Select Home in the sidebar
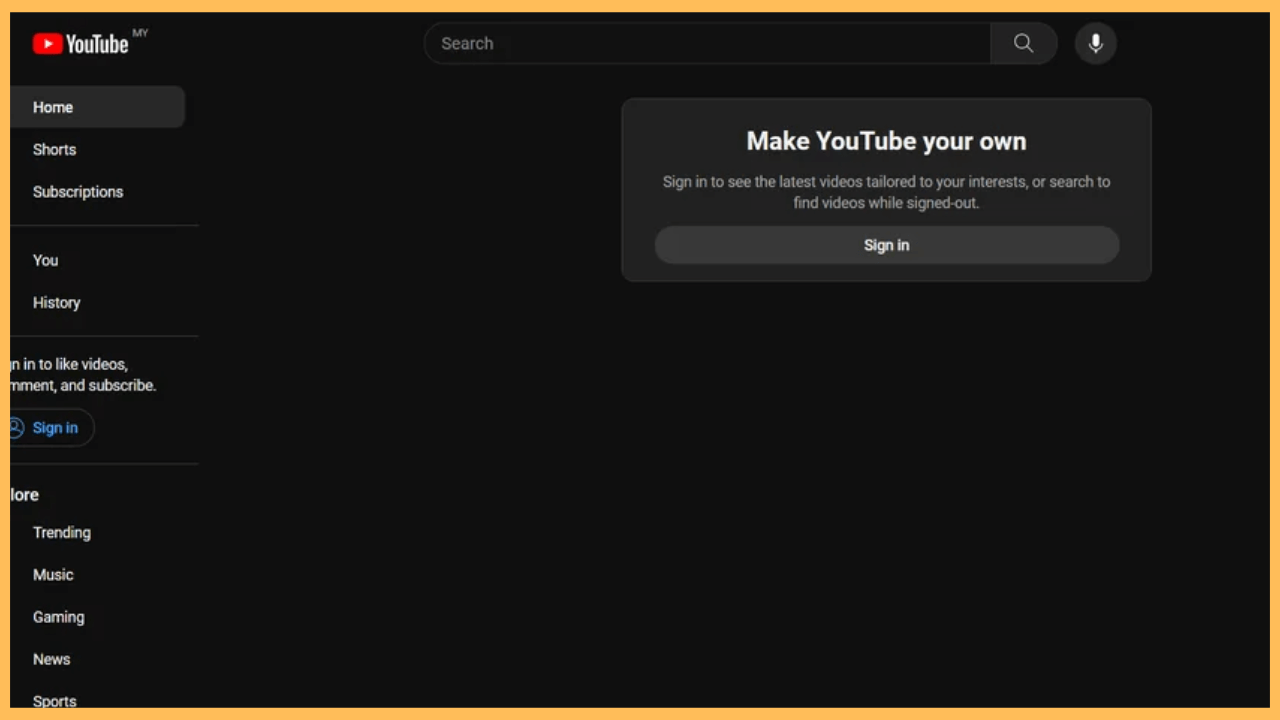Screen dimensions: 1280x720 (x=52, y=107)
